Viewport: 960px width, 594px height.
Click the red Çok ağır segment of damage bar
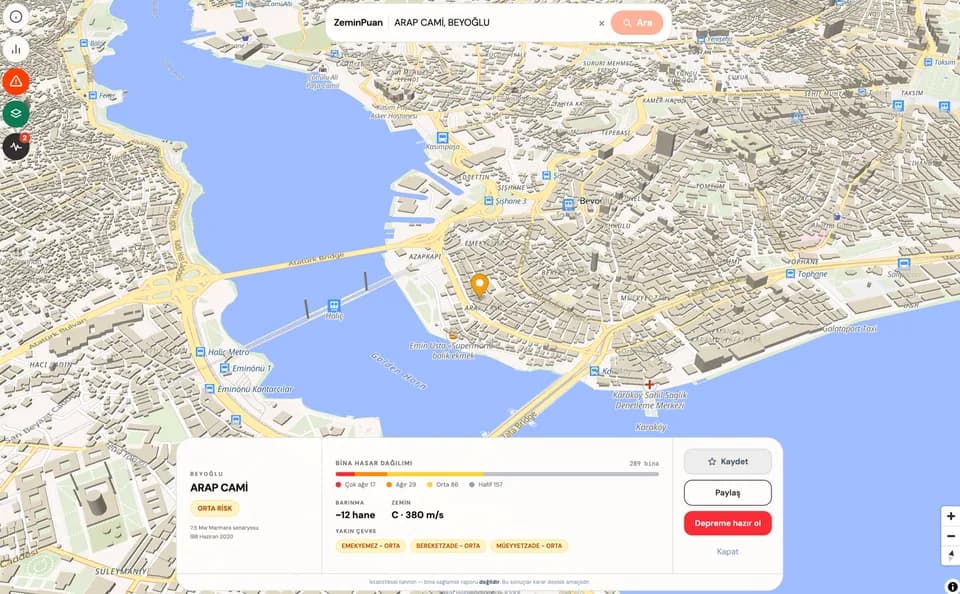click(345, 474)
